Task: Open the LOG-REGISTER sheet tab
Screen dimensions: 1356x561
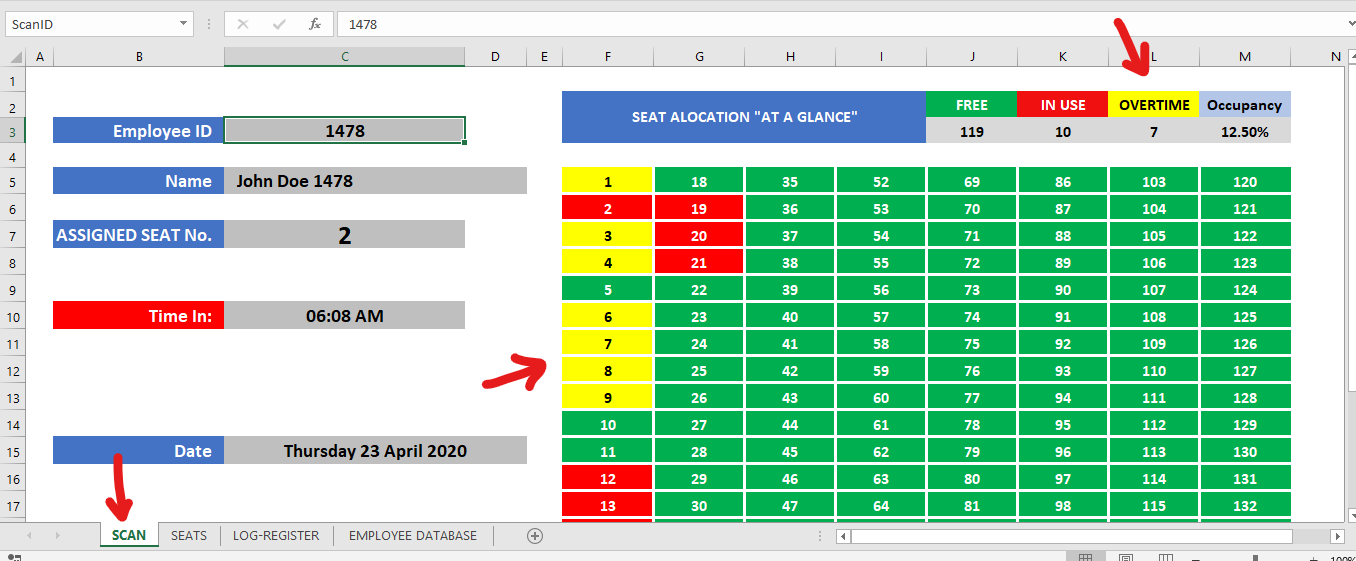Action: tap(276, 535)
